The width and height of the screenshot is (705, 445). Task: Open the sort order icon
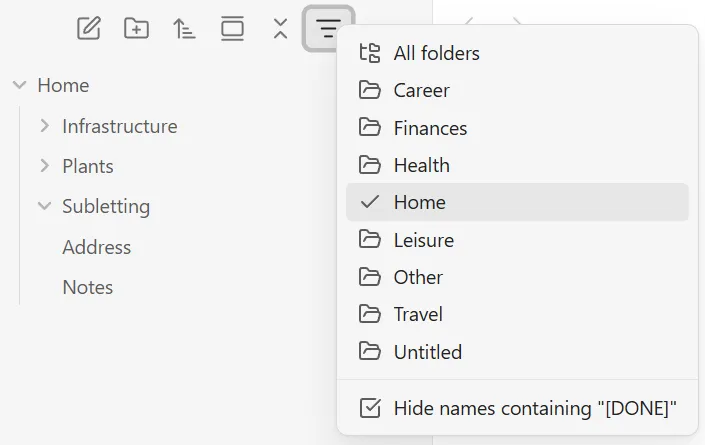184,29
